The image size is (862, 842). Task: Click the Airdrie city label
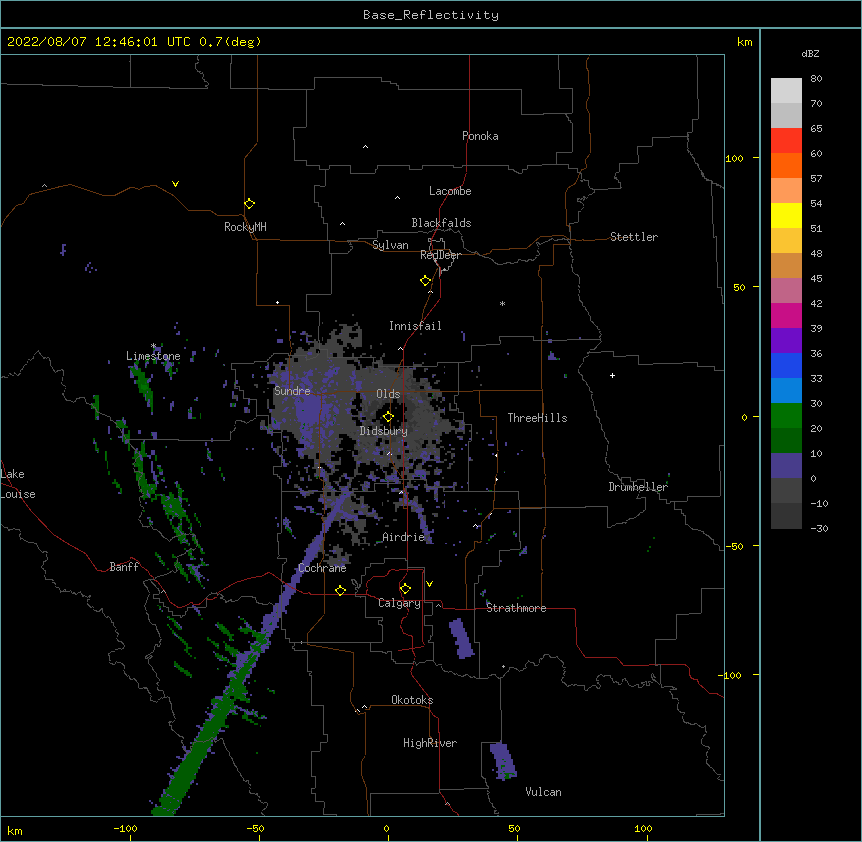[403, 537]
